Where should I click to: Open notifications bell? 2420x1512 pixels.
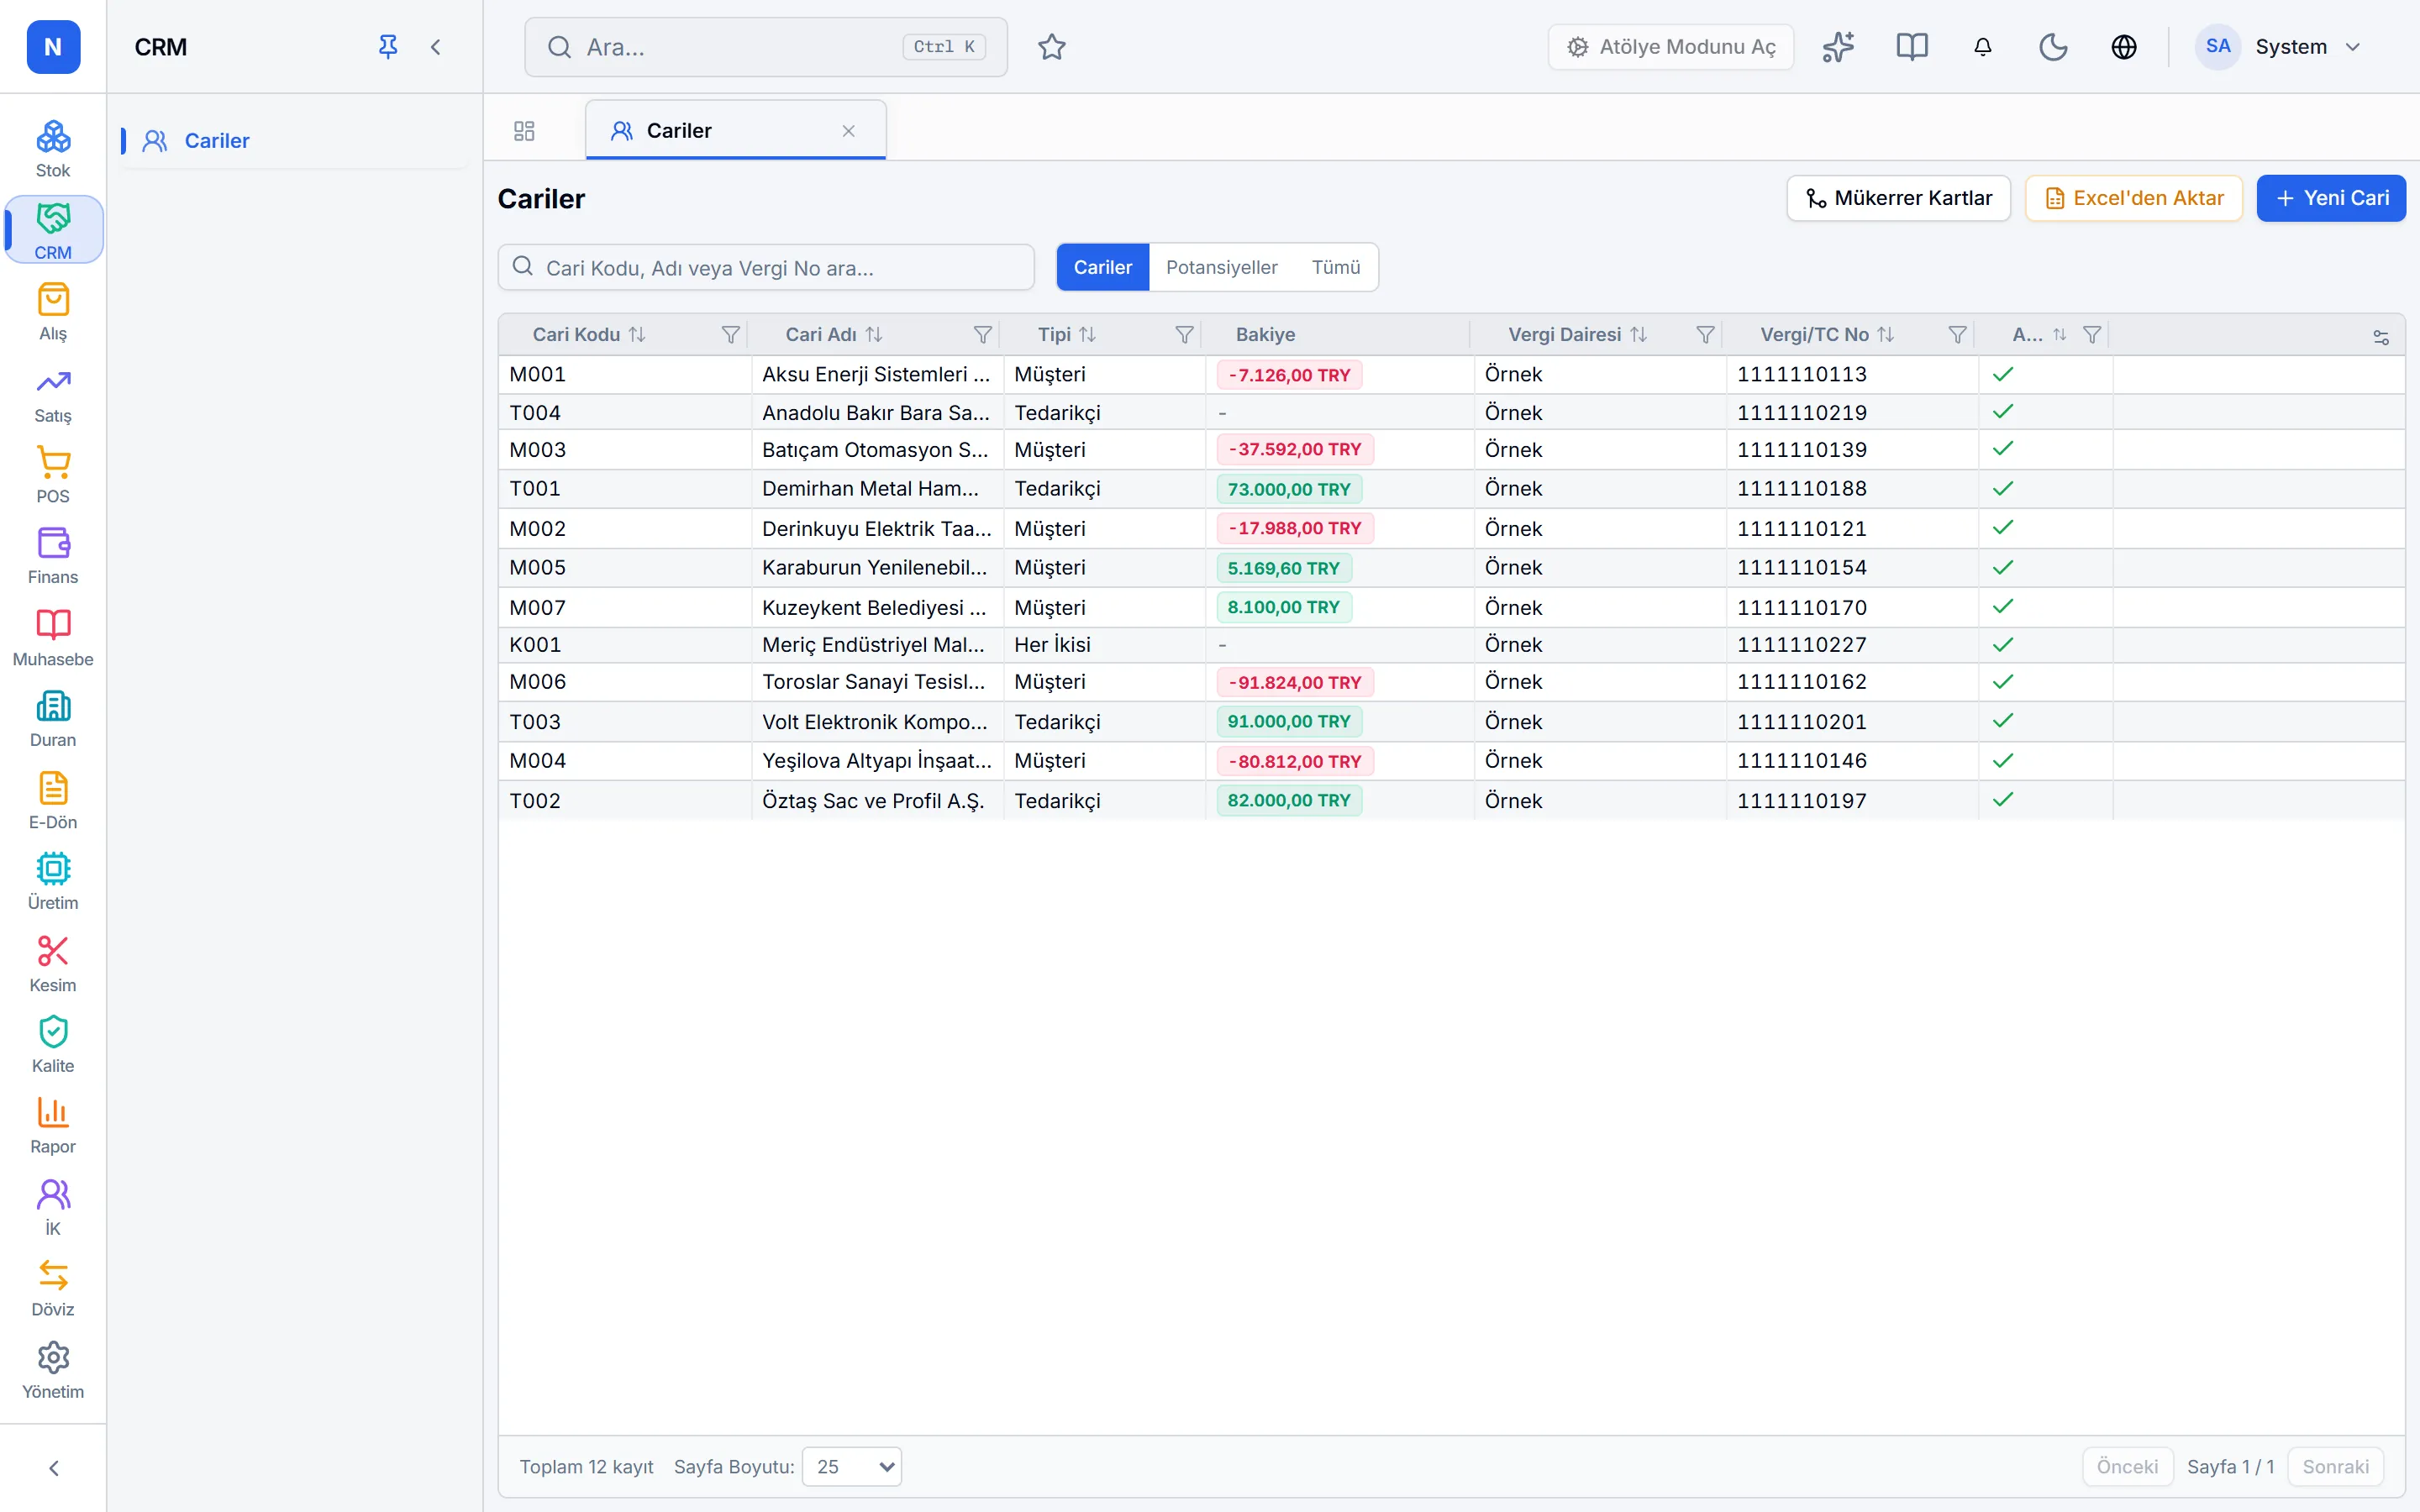[1983, 47]
